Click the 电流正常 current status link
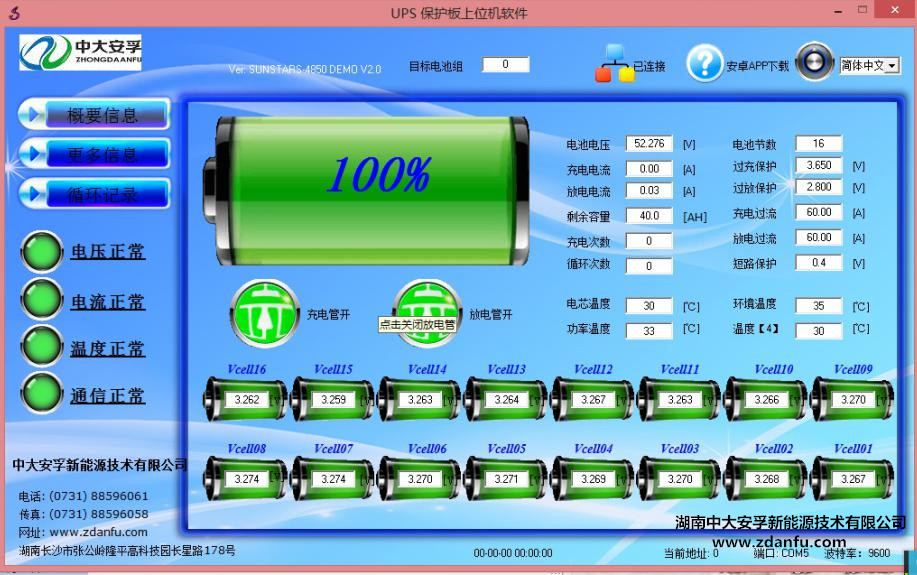The height and width of the screenshot is (575, 917). pos(108,302)
